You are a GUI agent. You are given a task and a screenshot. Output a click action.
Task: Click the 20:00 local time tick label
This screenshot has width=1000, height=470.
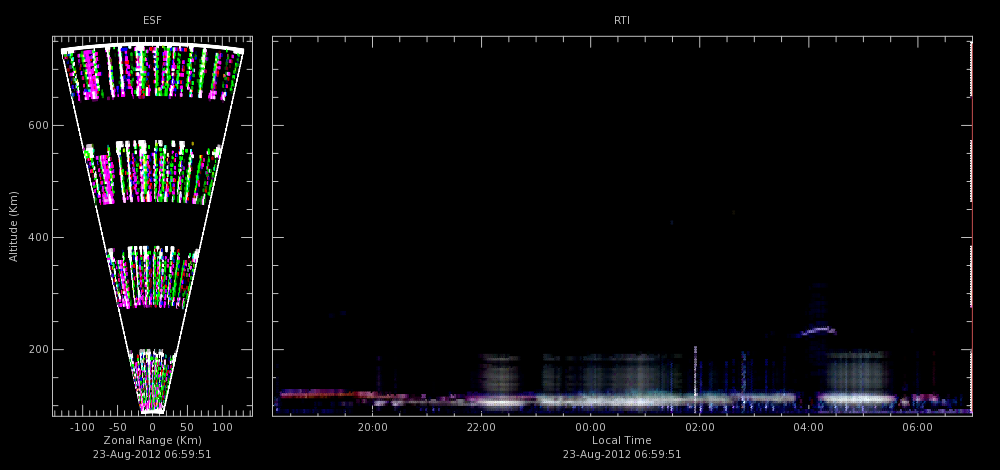click(x=372, y=427)
